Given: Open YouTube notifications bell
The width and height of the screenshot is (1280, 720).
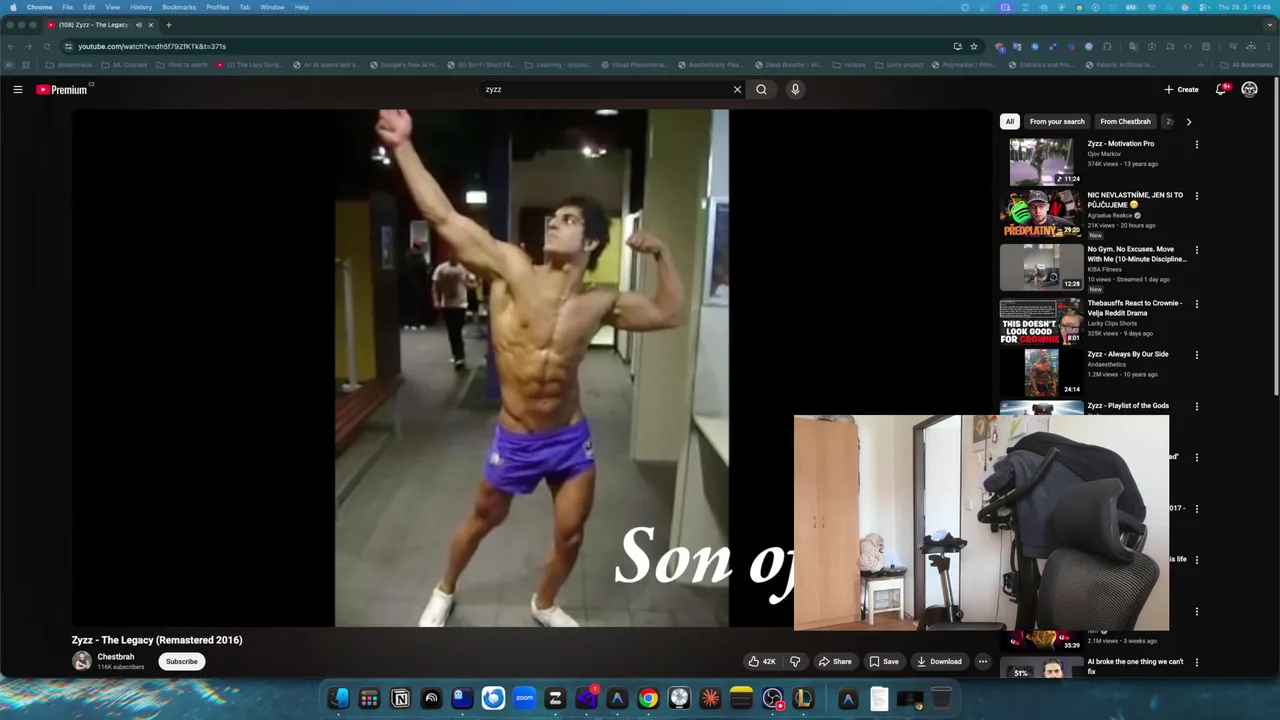Looking at the screenshot, I should pos(1221,89).
